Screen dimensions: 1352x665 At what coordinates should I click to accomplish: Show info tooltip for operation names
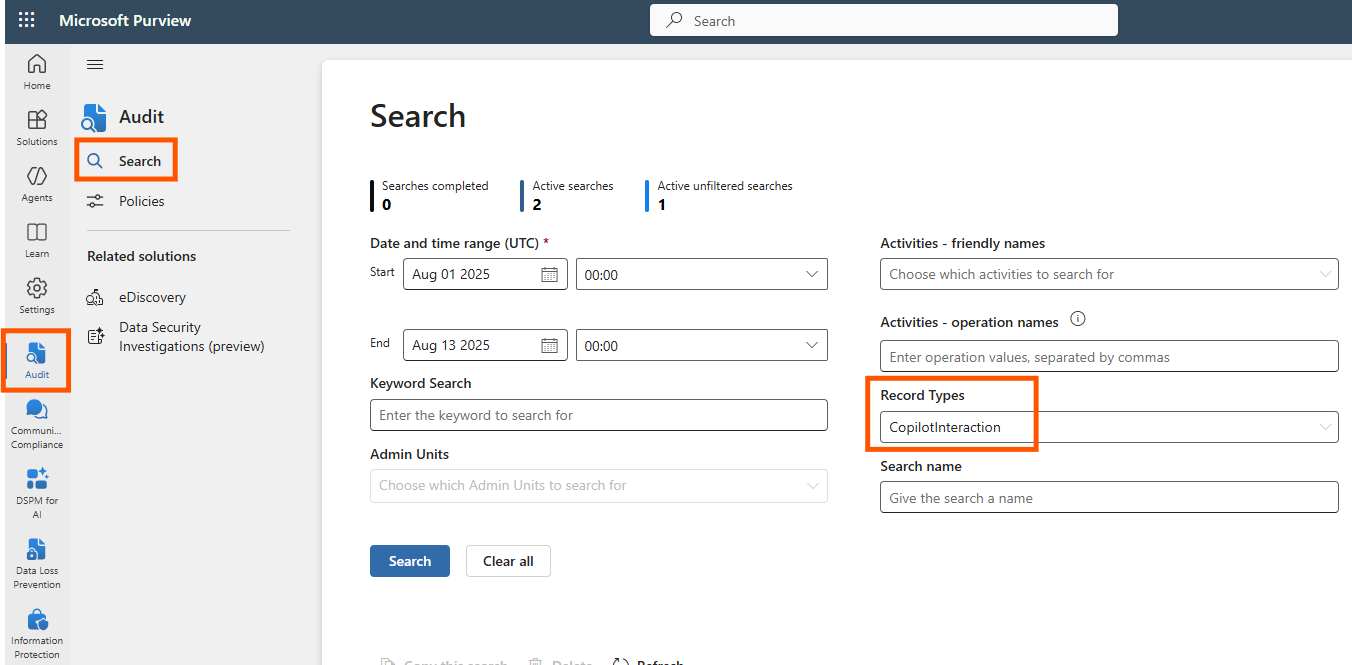point(1078,320)
